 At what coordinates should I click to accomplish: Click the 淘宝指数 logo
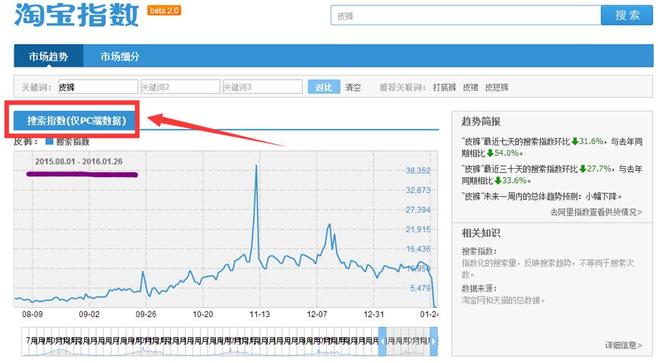(76, 14)
